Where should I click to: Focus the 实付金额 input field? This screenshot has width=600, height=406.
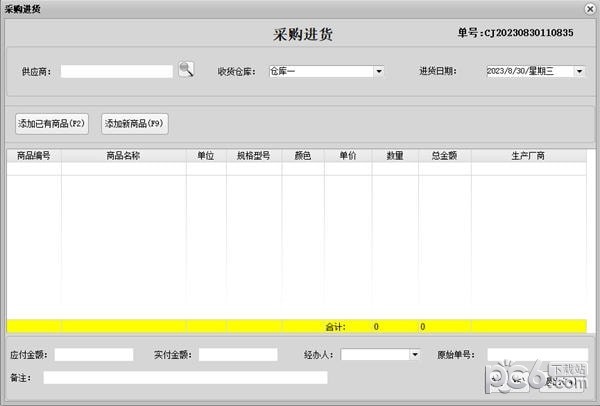pos(238,355)
